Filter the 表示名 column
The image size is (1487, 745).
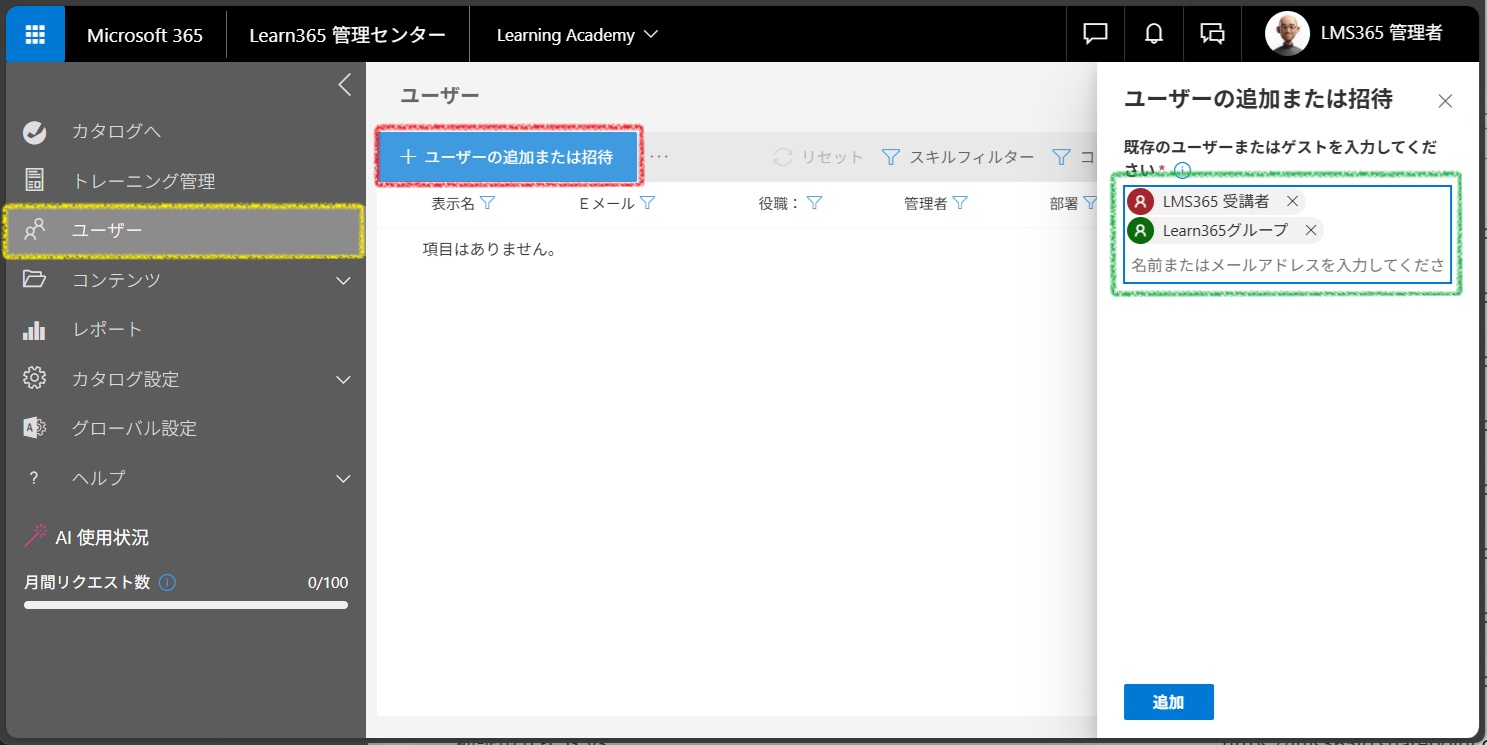click(487, 203)
